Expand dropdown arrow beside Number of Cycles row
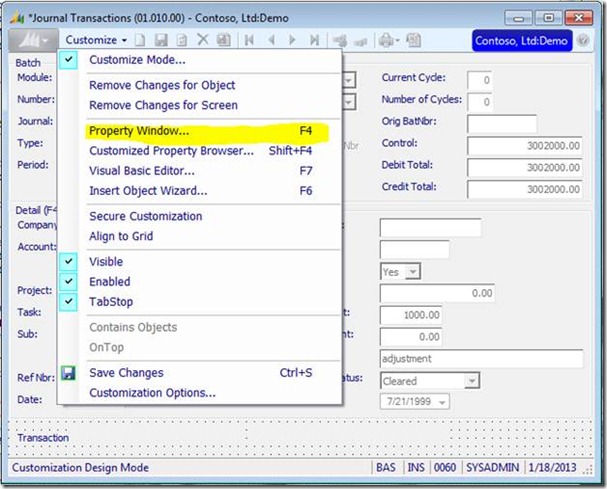The image size is (607, 489). [349, 103]
